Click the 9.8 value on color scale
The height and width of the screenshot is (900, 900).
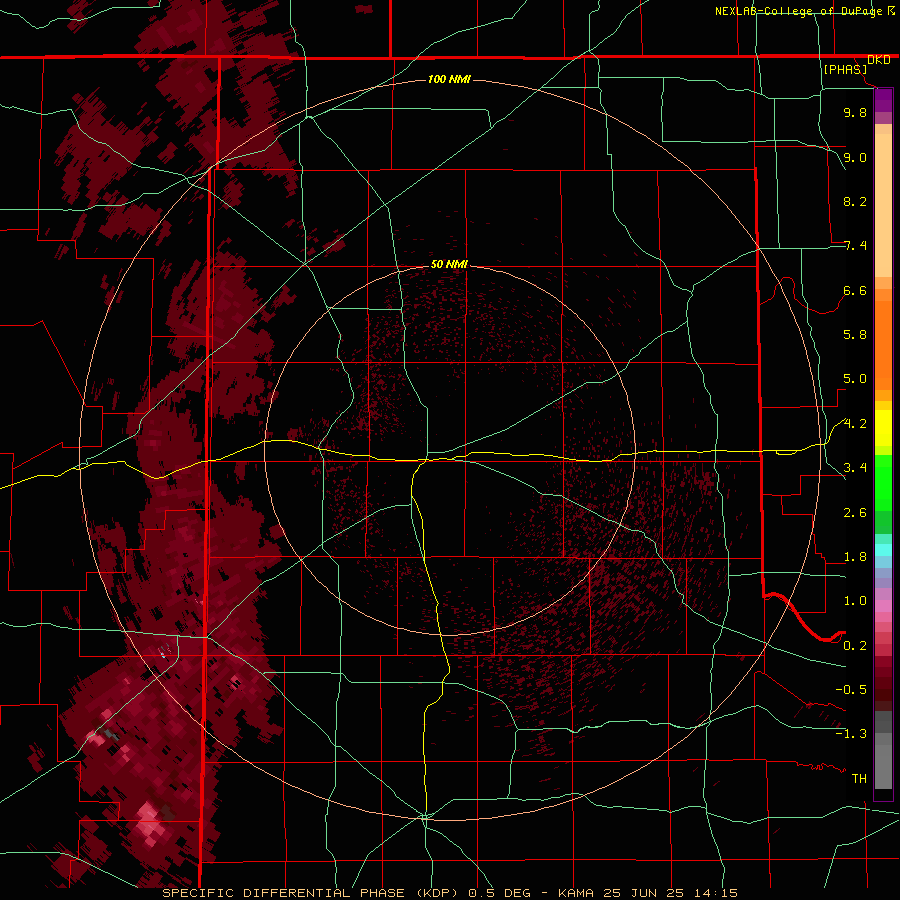[x=855, y=112]
